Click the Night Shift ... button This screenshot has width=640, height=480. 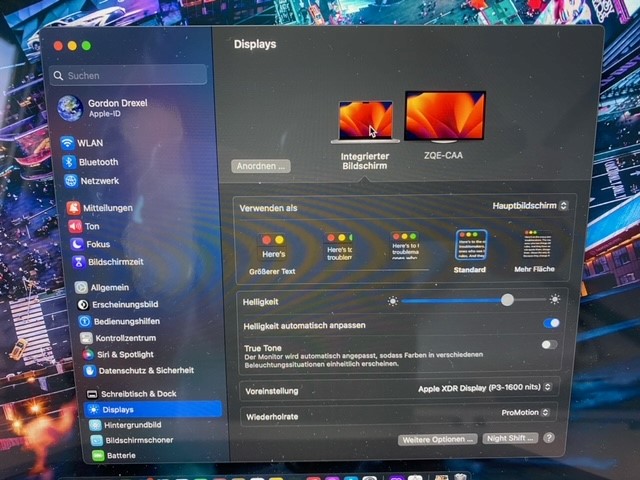pos(510,438)
